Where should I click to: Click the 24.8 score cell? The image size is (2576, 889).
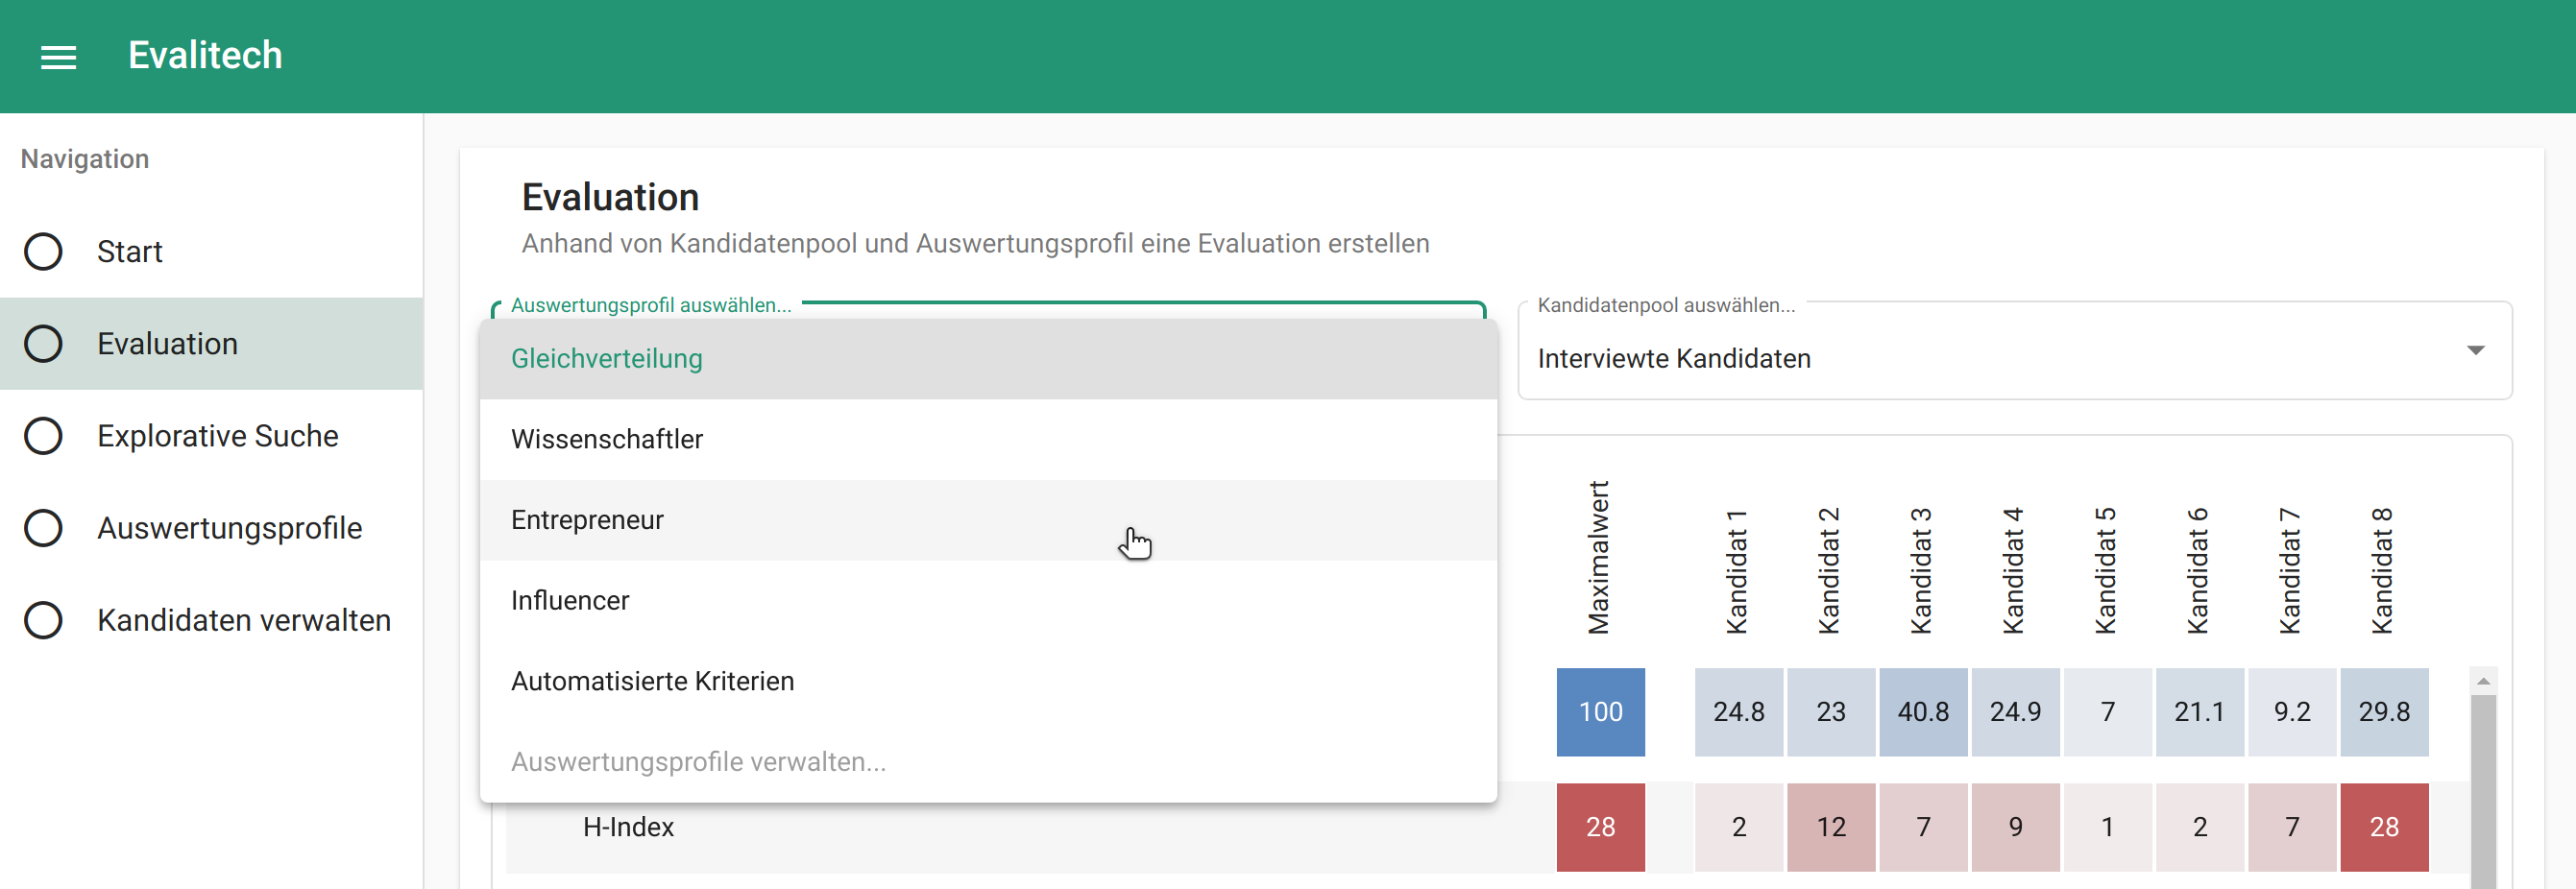[x=1738, y=712]
